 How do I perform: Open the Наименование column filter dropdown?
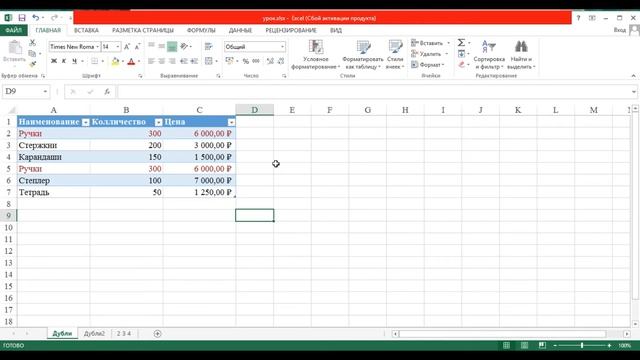[x=85, y=122]
